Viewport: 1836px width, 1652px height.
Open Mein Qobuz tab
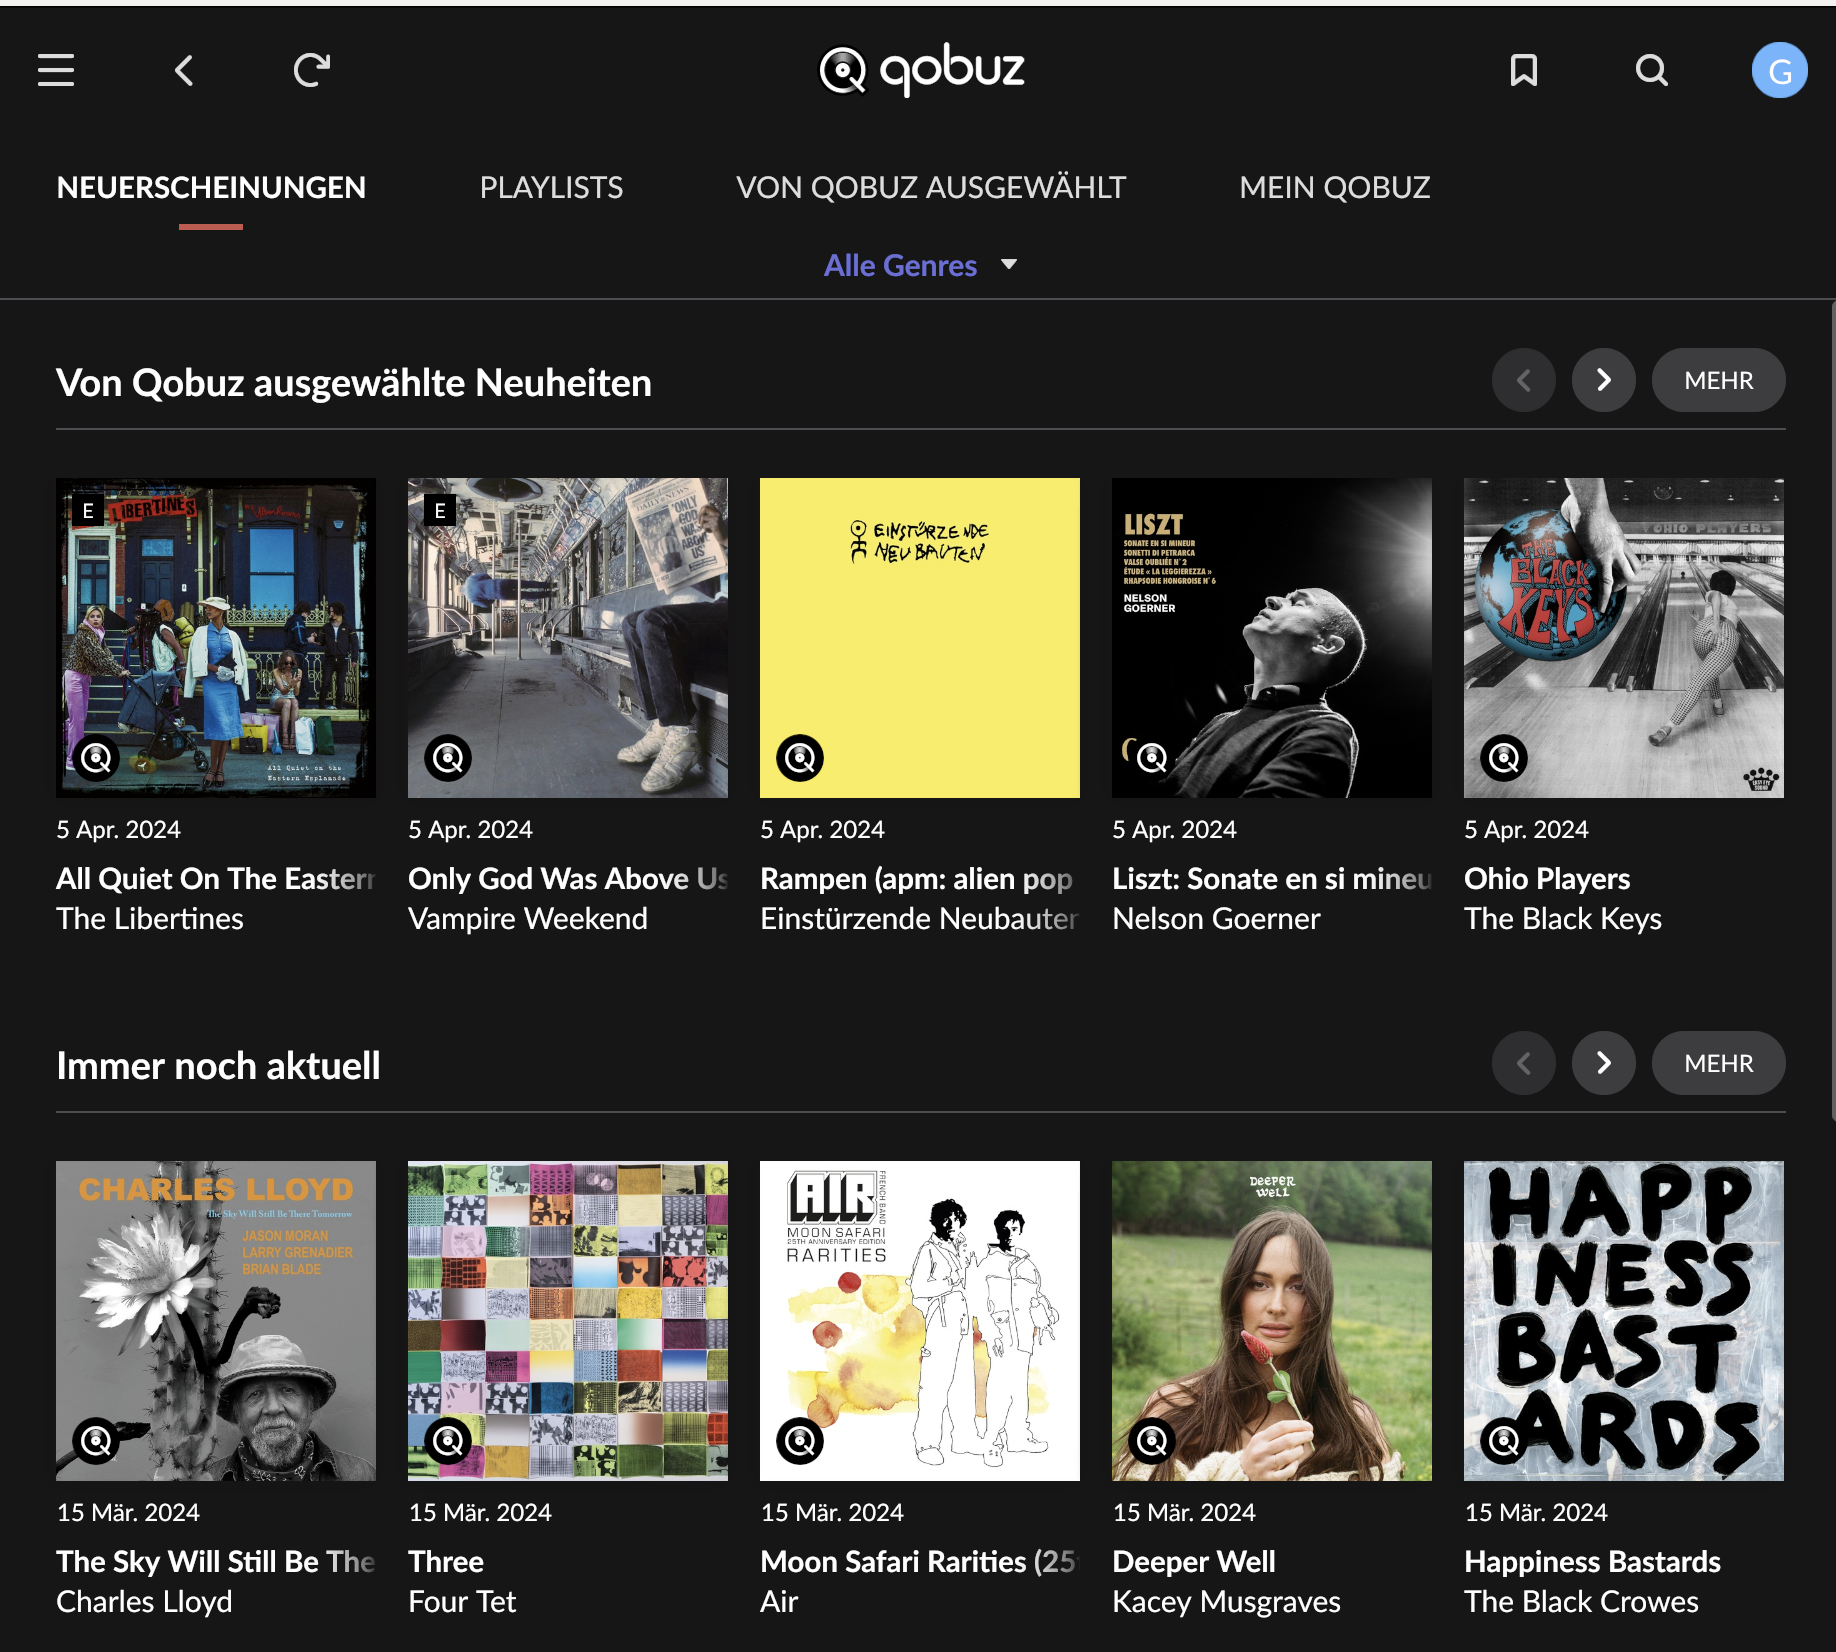coord(1335,187)
